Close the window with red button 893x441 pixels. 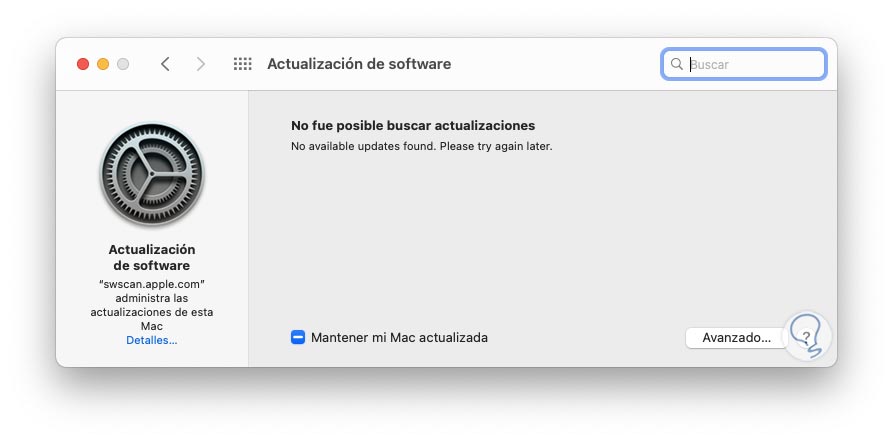83,64
